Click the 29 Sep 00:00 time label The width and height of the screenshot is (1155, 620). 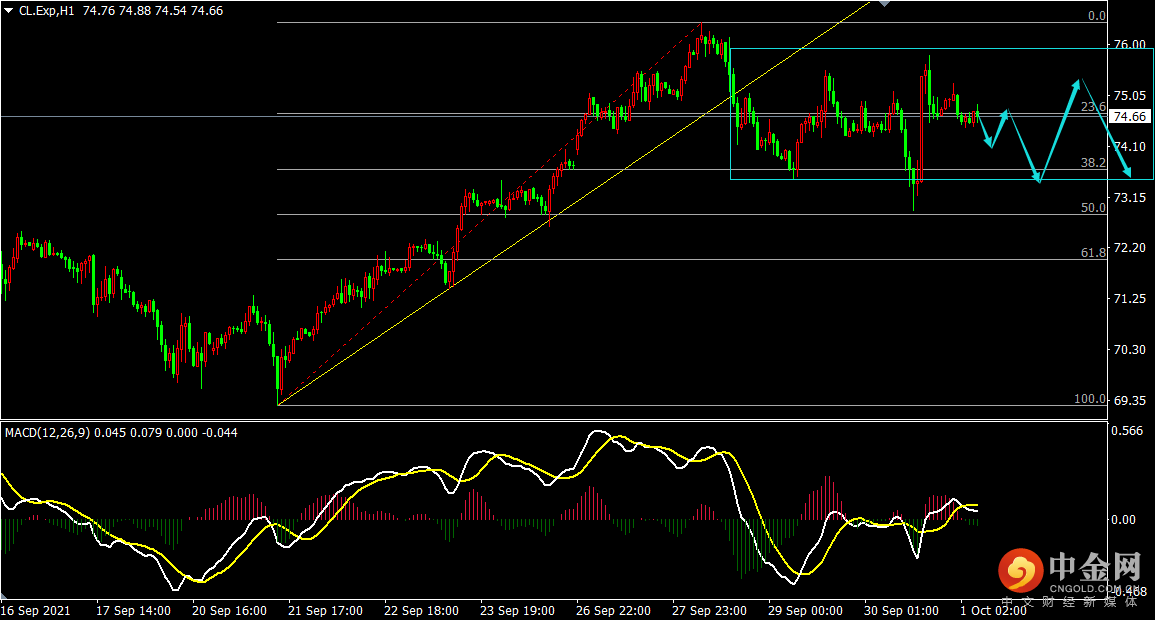point(805,611)
